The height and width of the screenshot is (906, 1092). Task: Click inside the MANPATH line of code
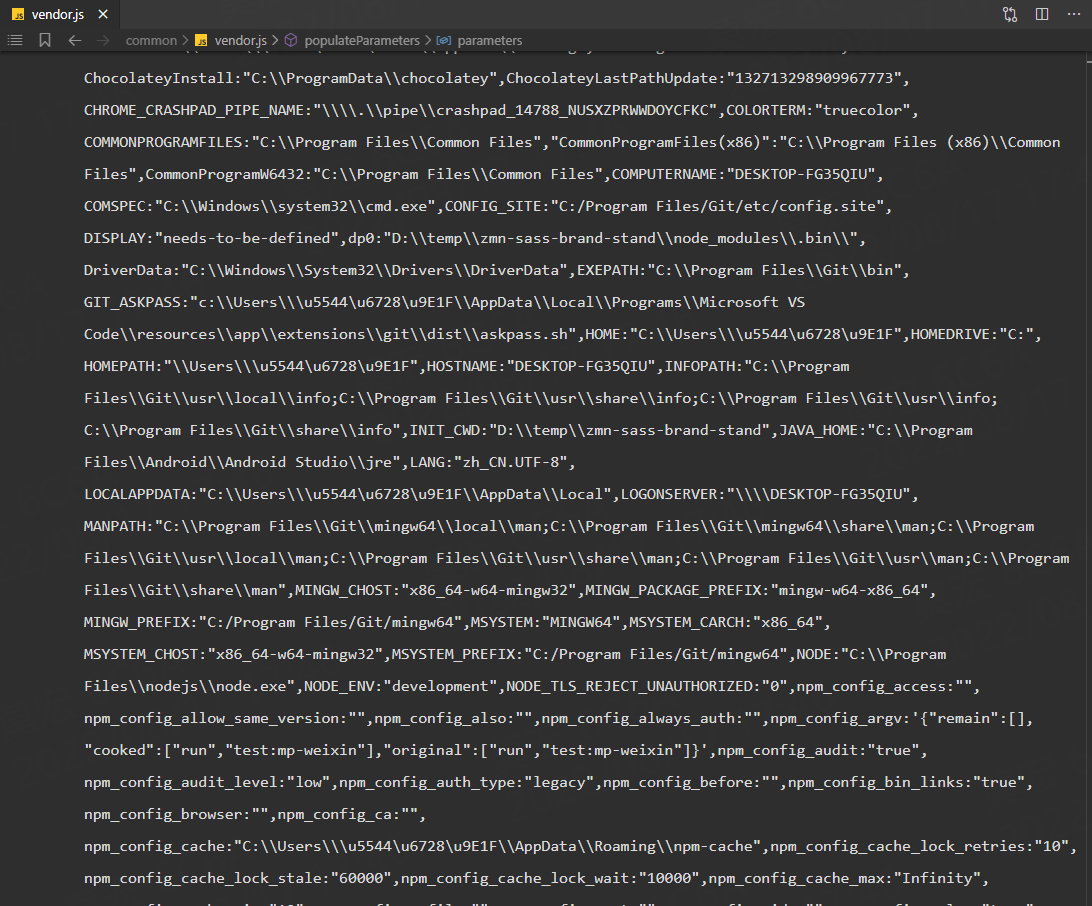click(x=400, y=525)
